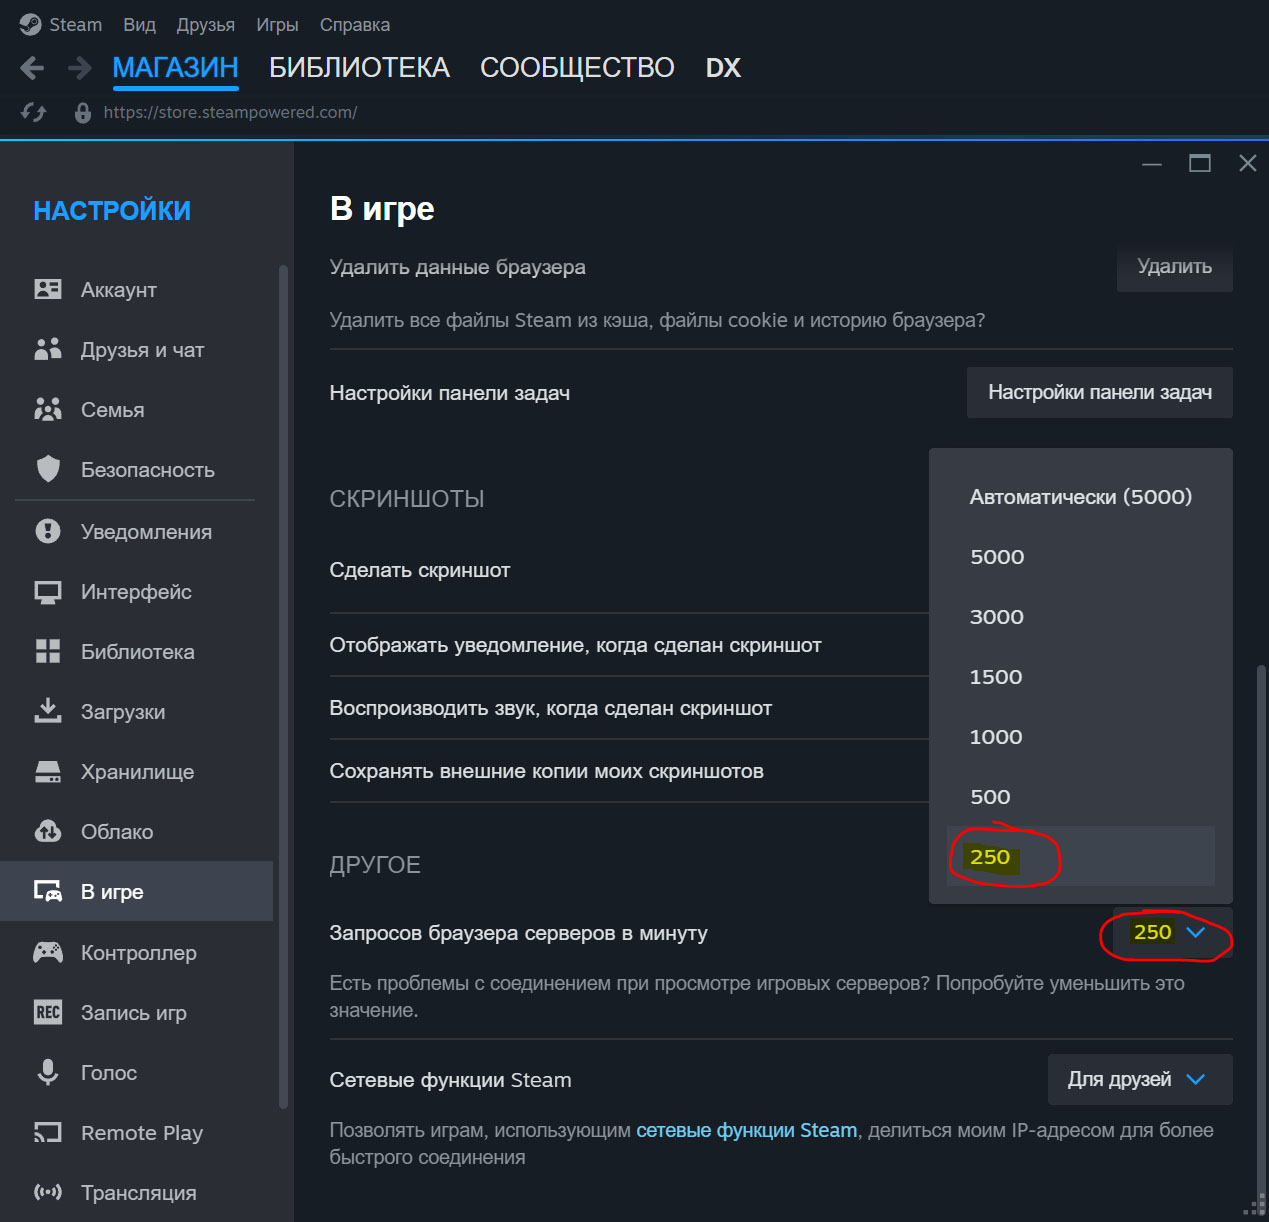Switch to the МАГАЗИН tab
Viewport: 1269px width, 1222px height.
[175, 68]
